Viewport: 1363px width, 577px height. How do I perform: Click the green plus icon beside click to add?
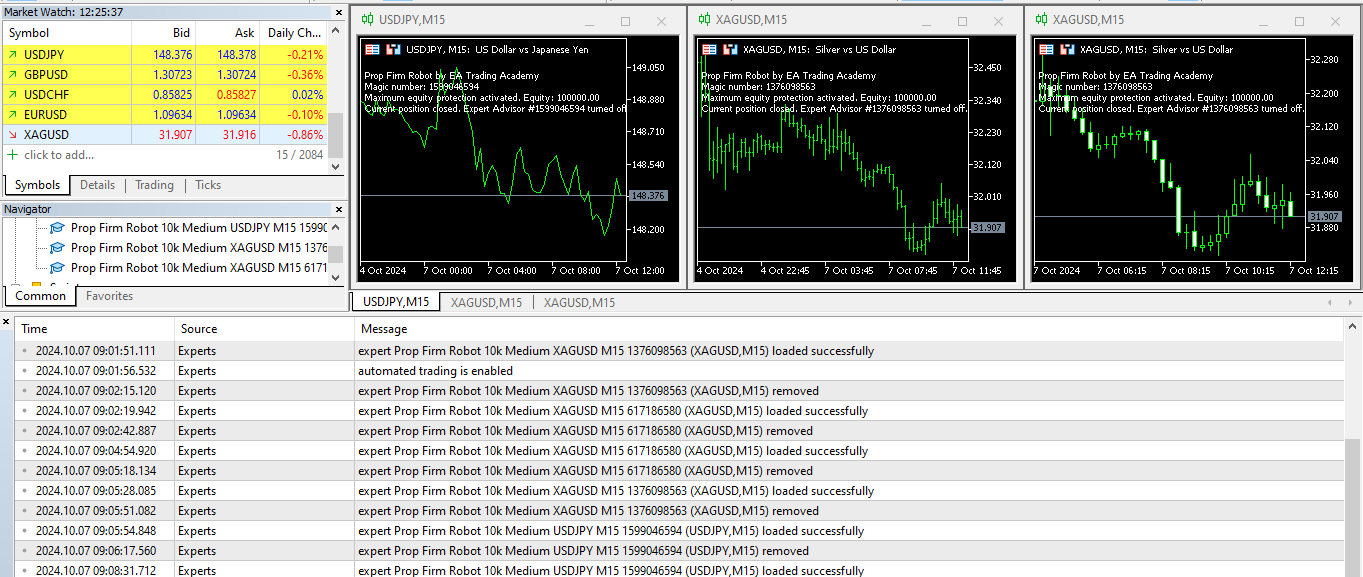tap(12, 155)
